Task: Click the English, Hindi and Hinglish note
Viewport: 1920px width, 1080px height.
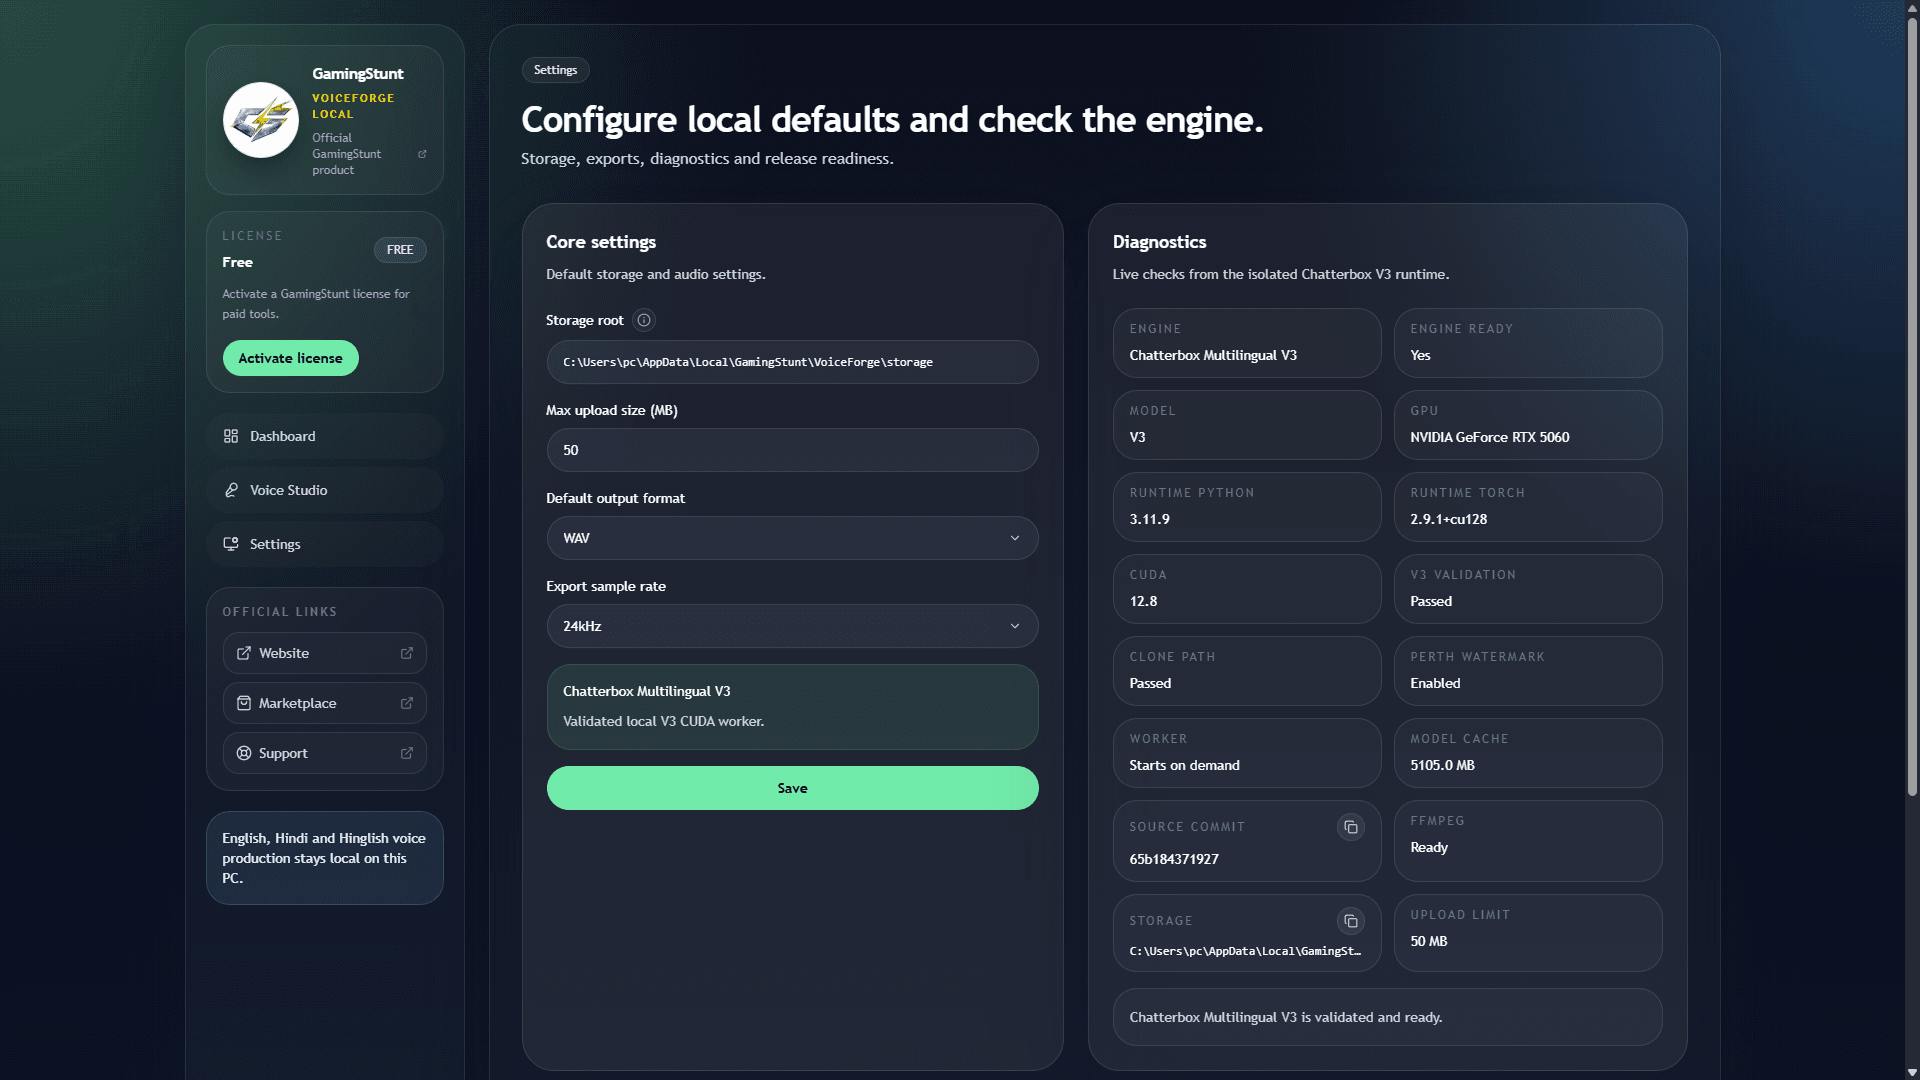Action: point(324,858)
